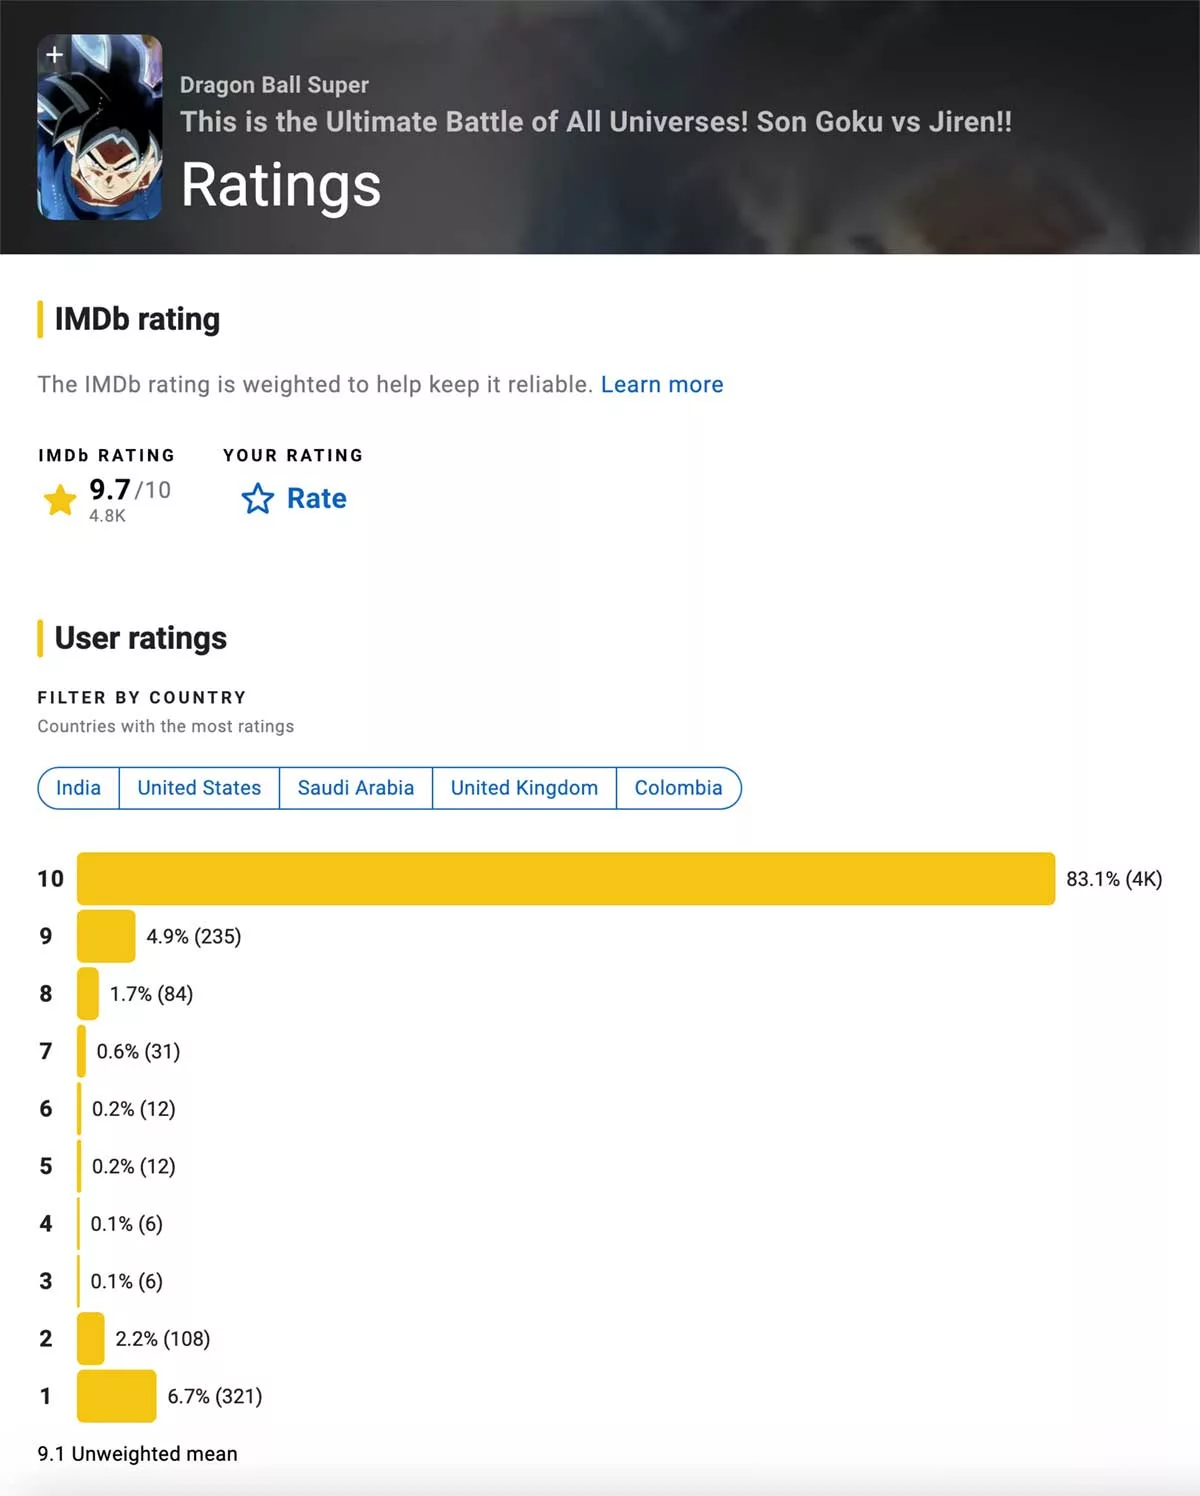Go to the Dragon Ball Super series link

(274, 85)
